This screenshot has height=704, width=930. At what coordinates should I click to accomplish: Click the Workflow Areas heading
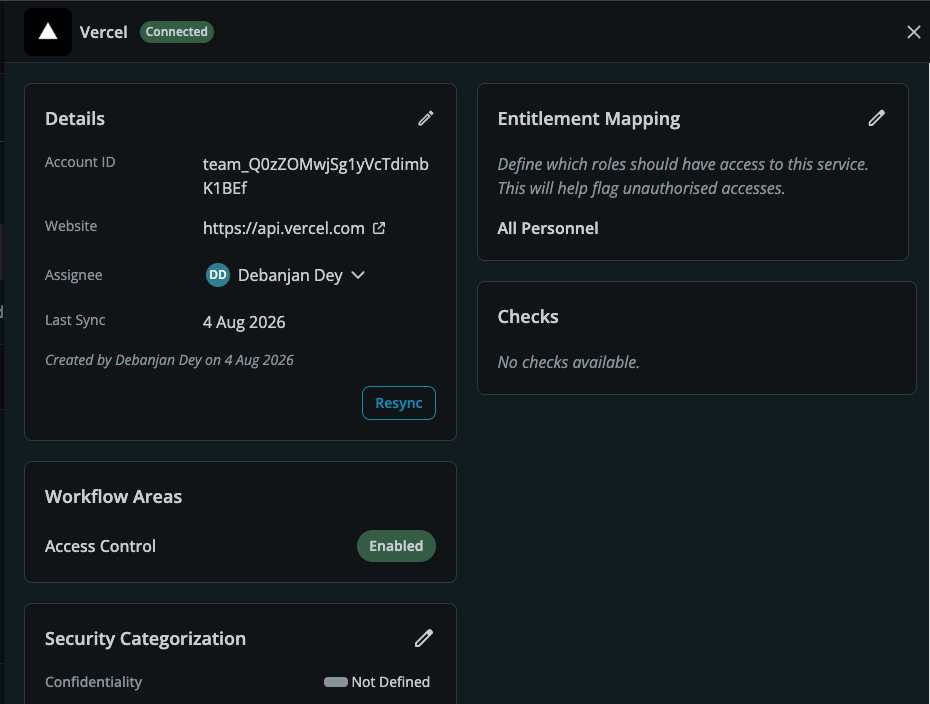pyautogui.click(x=113, y=496)
